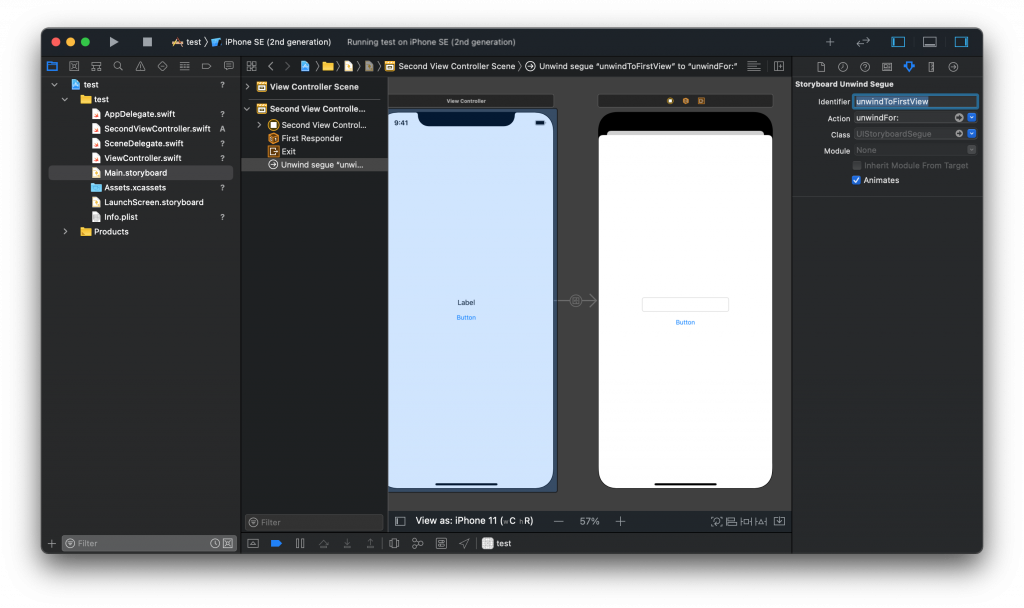The height and width of the screenshot is (608, 1024).
Task: Select ViewController.swift in file navigator
Action: (142, 158)
